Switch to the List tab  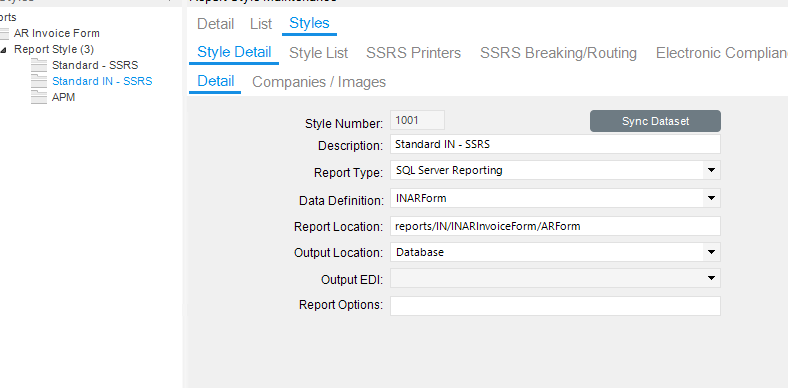[x=261, y=24]
